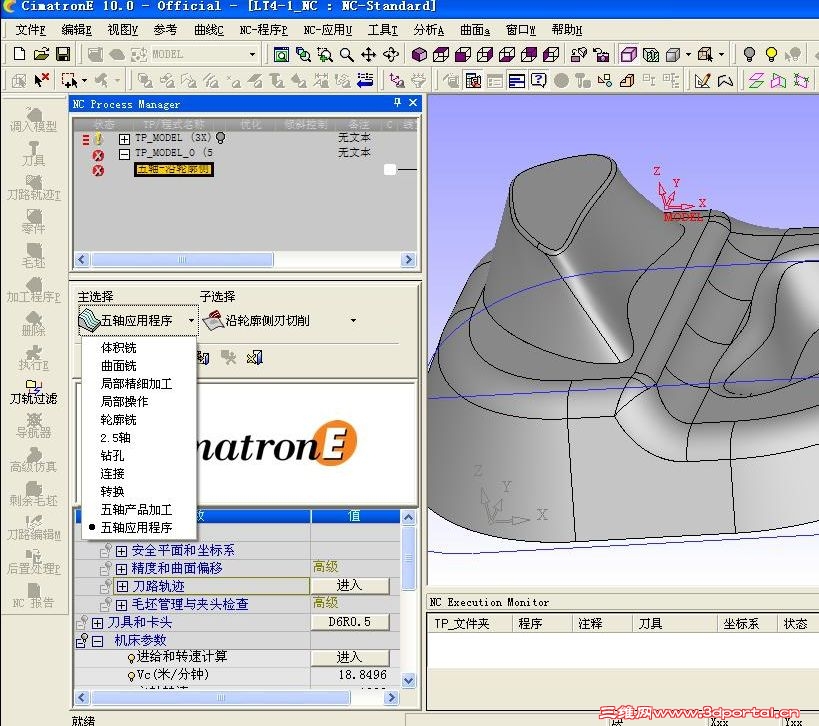This screenshot has height=726, width=819.
Task: Switch to isometric view cube icon
Action: 419,54
